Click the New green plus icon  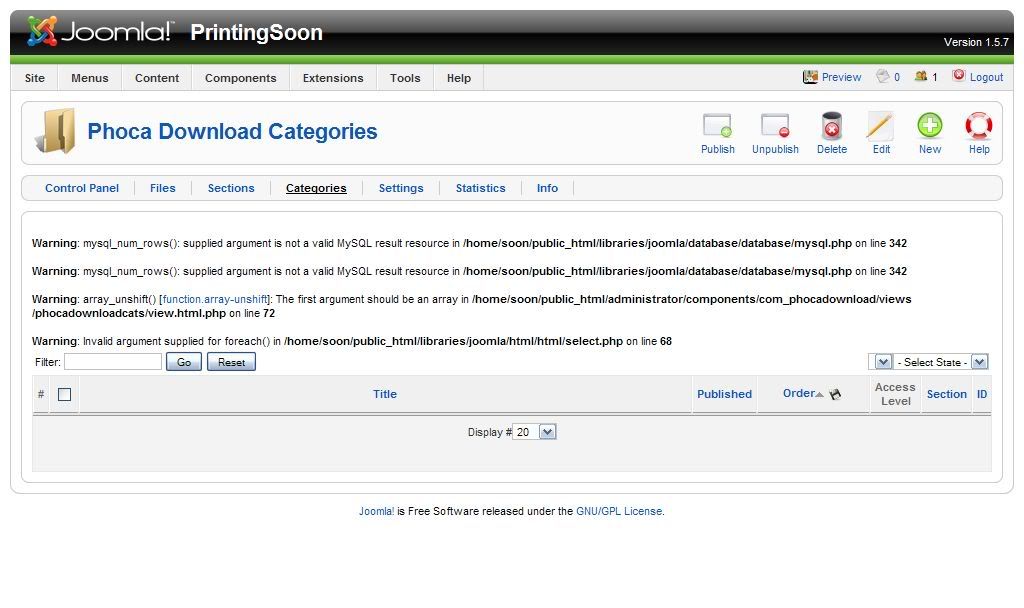pos(929,125)
